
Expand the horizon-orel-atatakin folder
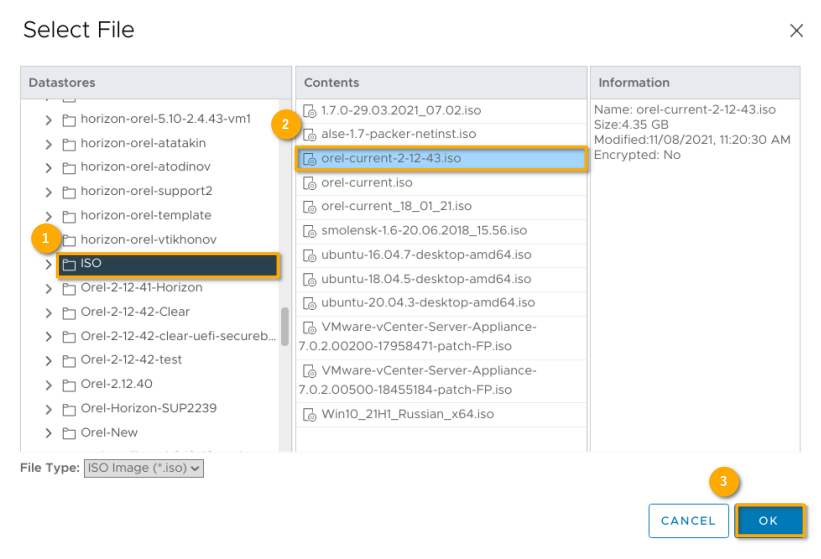click(x=48, y=143)
